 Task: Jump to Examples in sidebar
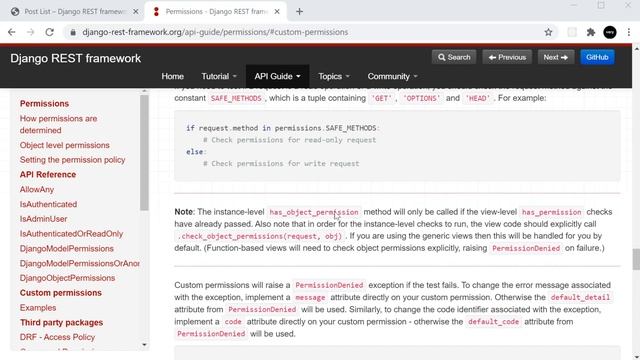tap(38, 308)
